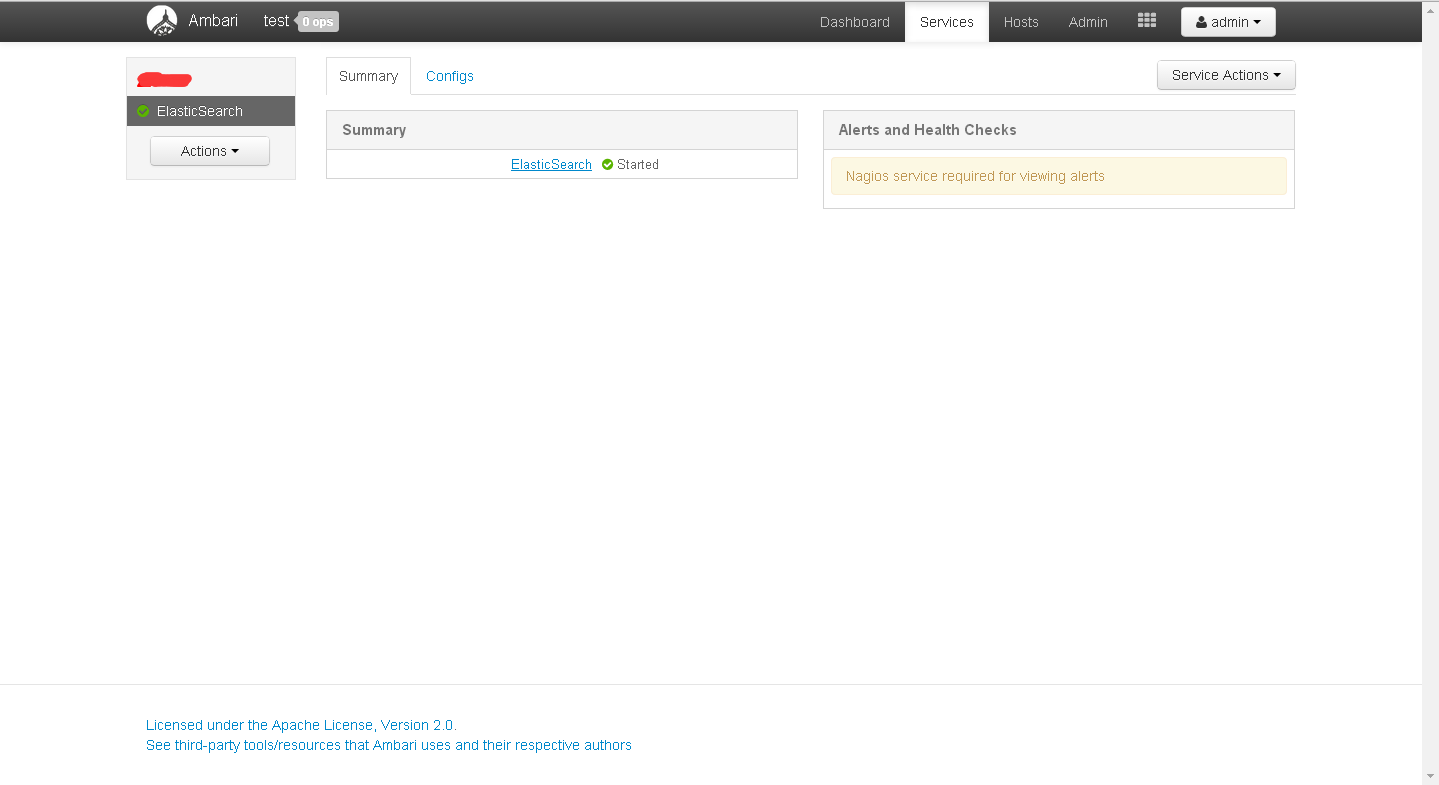This screenshot has width=1439, height=785.
Task: Switch to the Configs tab
Action: tap(450, 76)
